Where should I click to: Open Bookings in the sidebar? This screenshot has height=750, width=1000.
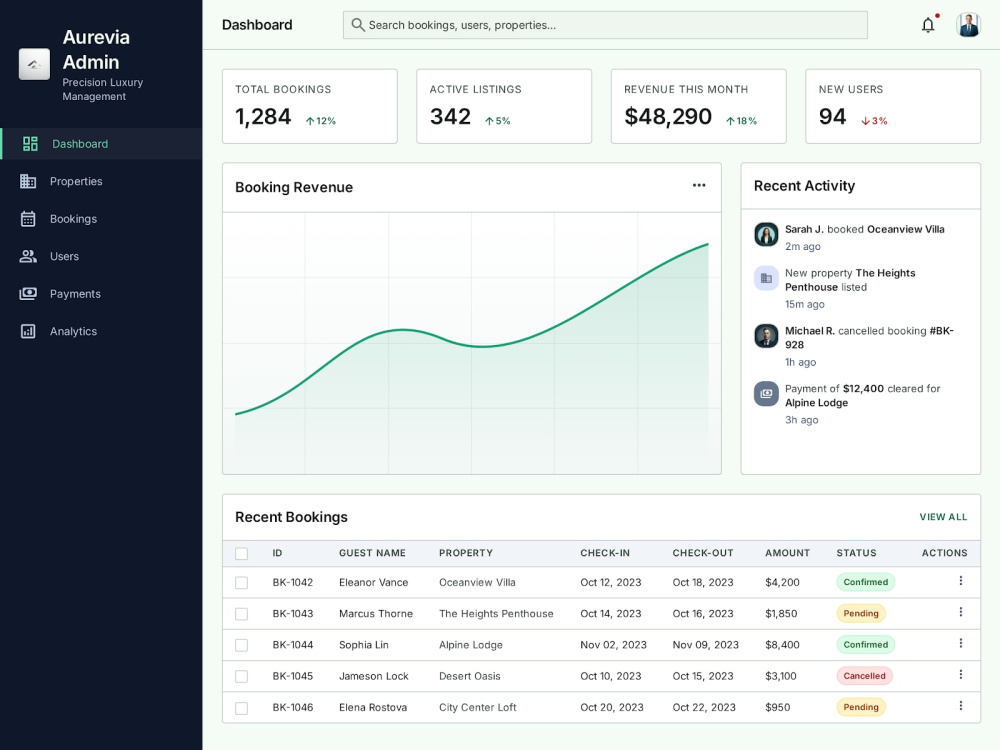point(101,219)
